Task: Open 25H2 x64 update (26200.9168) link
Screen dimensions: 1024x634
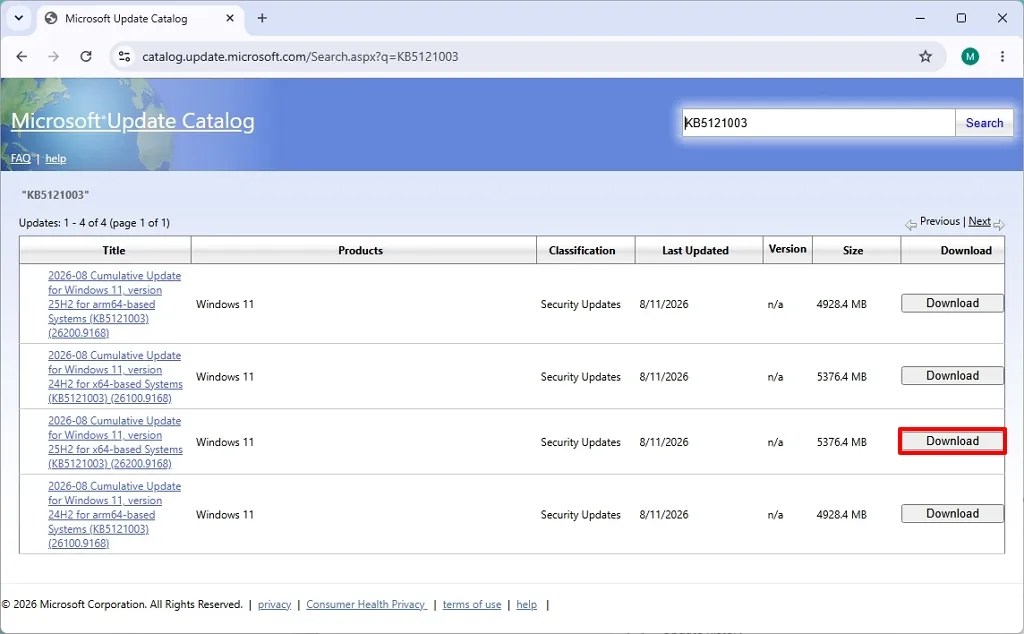Action: point(115,442)
